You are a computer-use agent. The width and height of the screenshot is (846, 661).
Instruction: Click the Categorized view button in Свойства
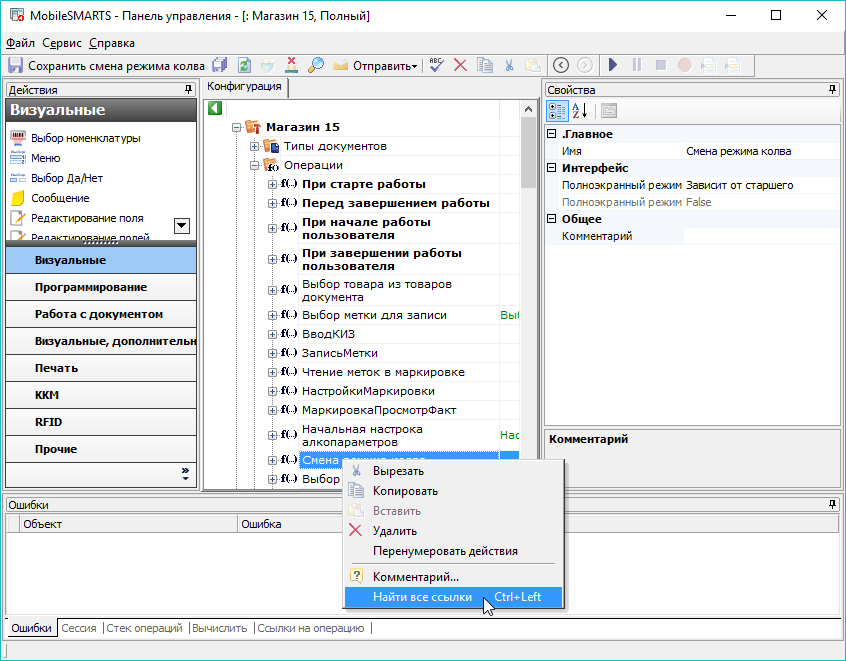pos(557,111)
